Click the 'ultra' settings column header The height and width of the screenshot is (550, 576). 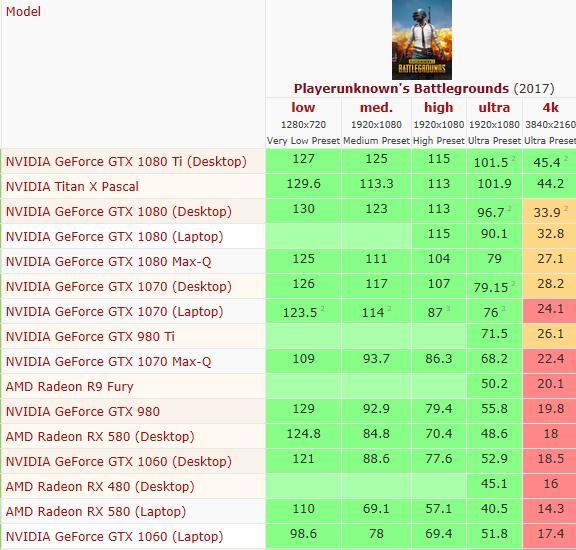[x=494, y=107]
